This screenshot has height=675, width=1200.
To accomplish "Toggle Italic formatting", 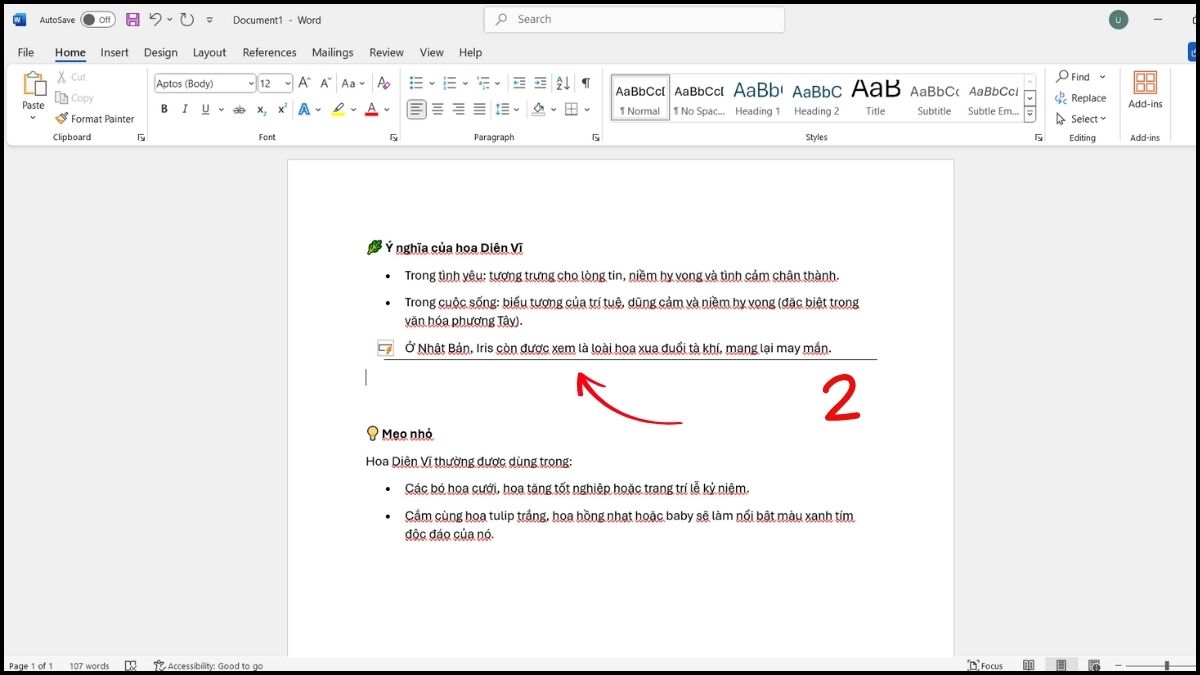I will click(185, 110).
